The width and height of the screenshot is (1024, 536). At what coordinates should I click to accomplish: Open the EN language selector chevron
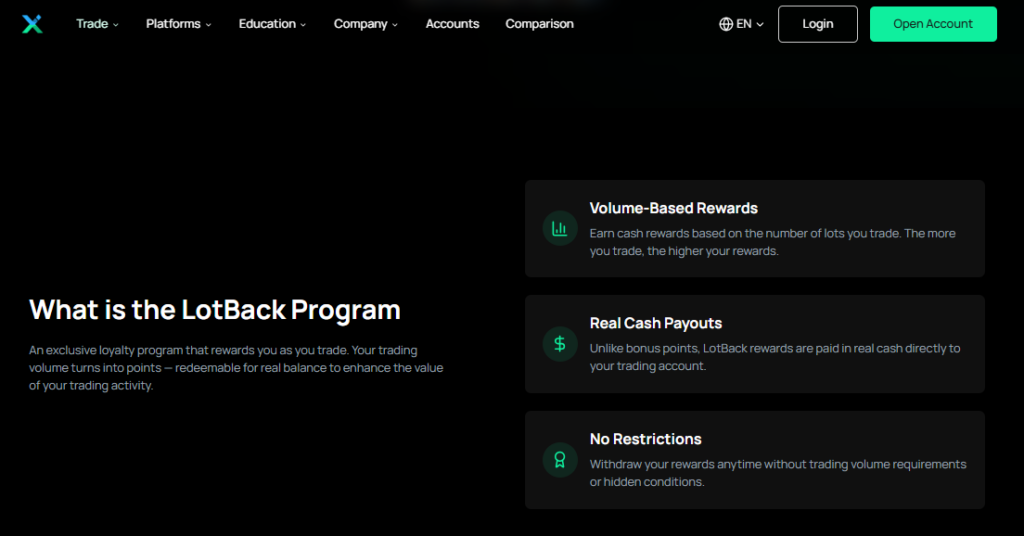click(x=760, y=24)
